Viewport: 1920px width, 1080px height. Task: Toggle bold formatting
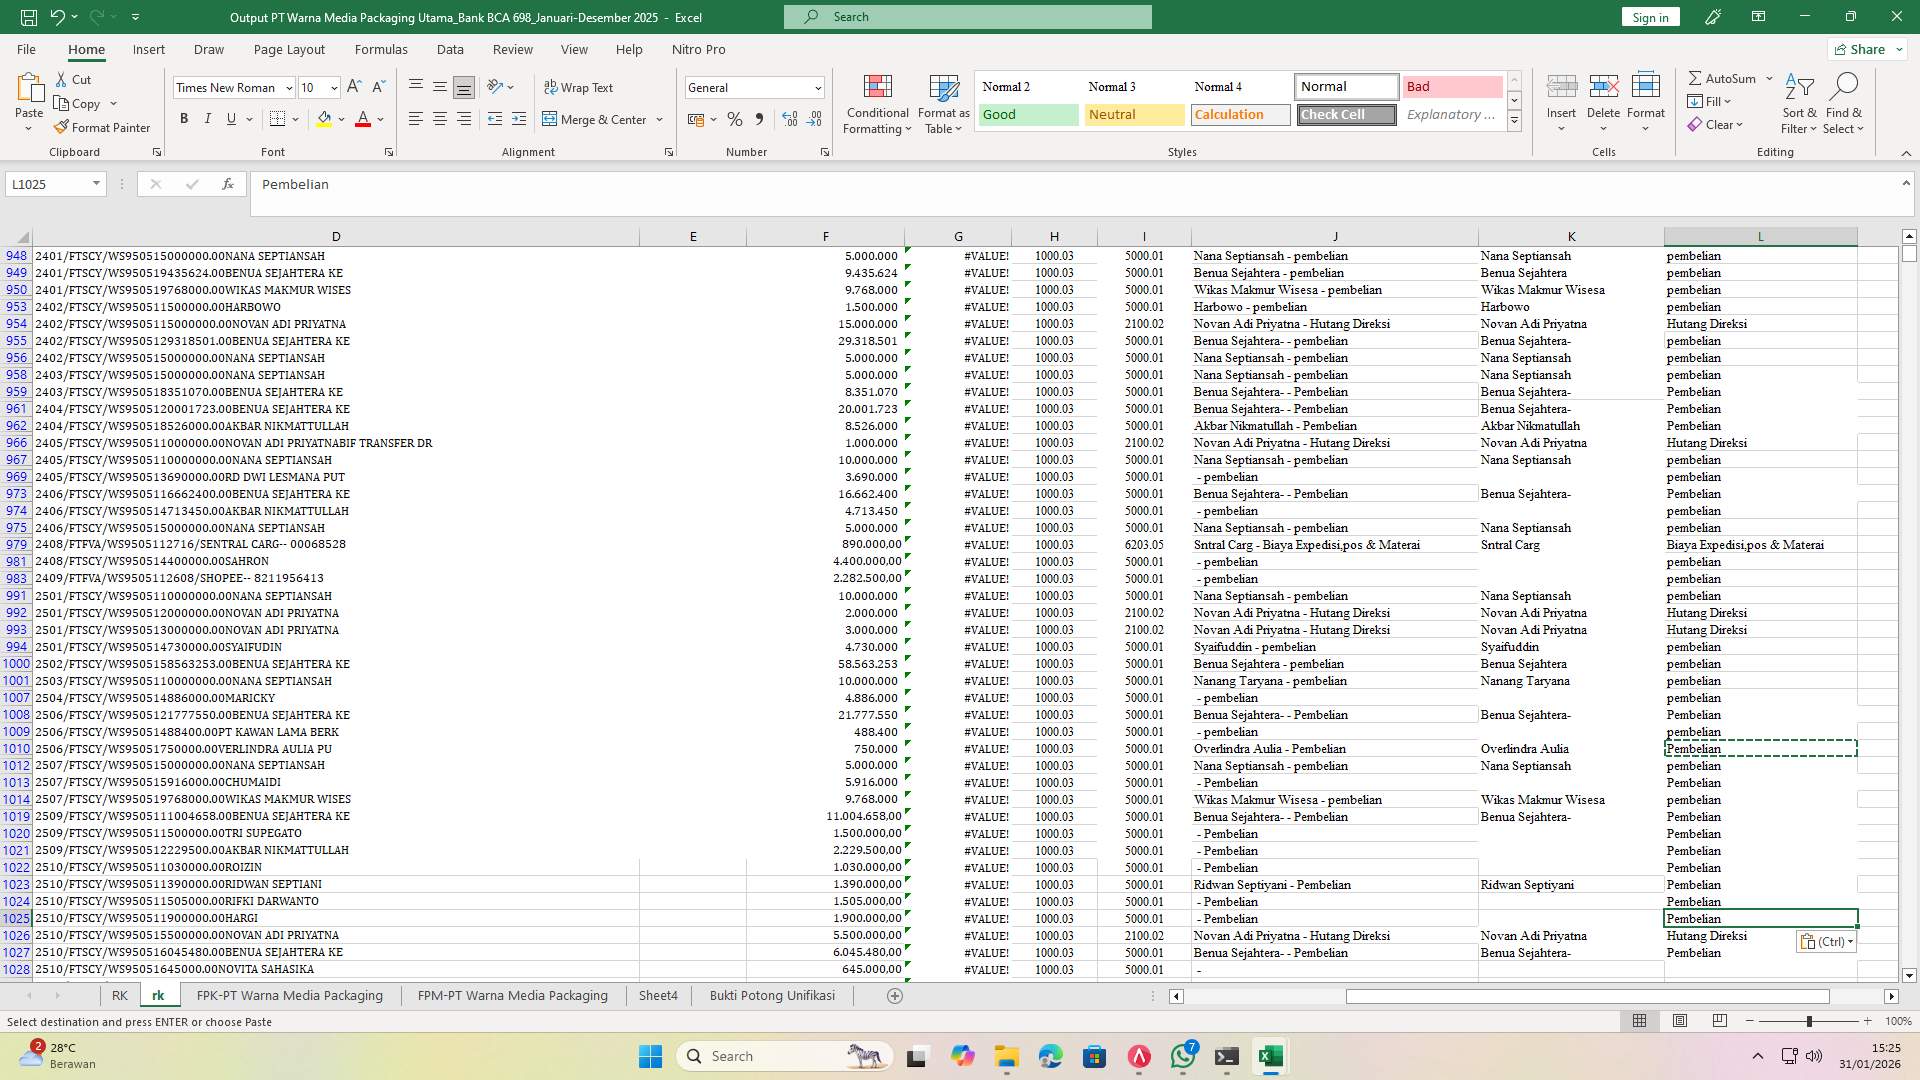click(x=184, y=118)
